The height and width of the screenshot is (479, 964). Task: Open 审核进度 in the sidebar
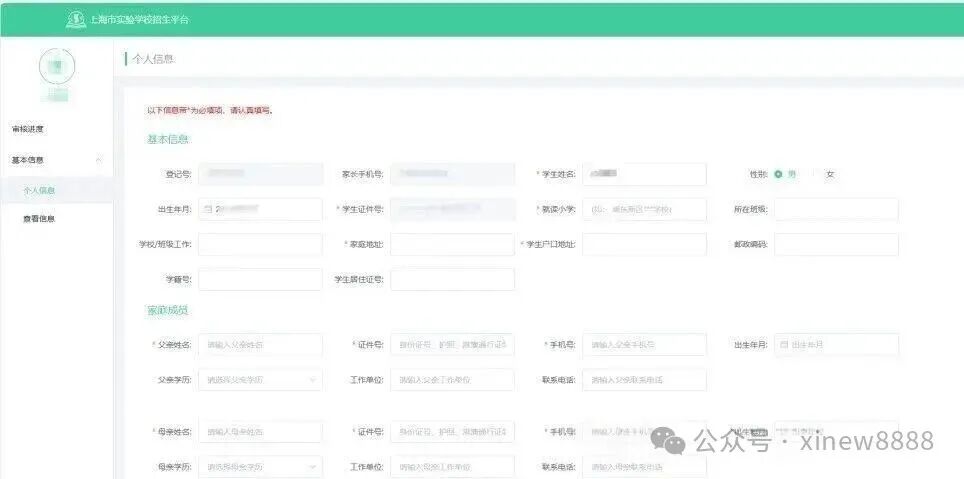pyautogui.click(x=28, y=129)
